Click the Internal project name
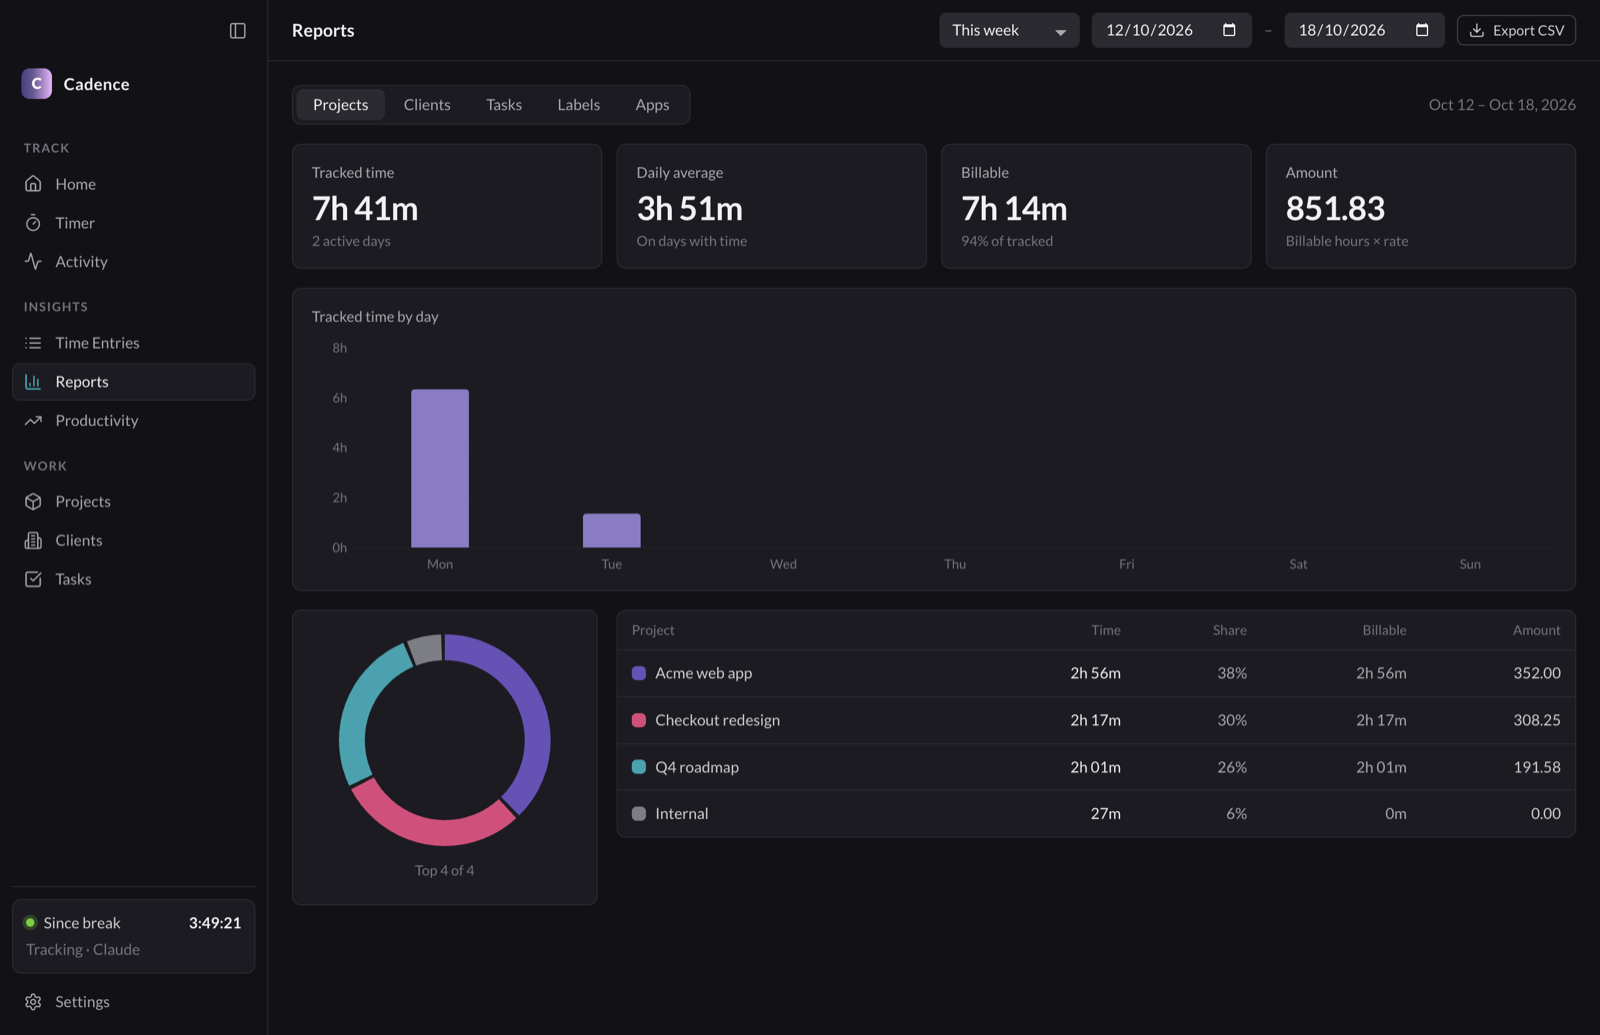The height and width of the screenshot is (1035, 1600). [682, 814]
